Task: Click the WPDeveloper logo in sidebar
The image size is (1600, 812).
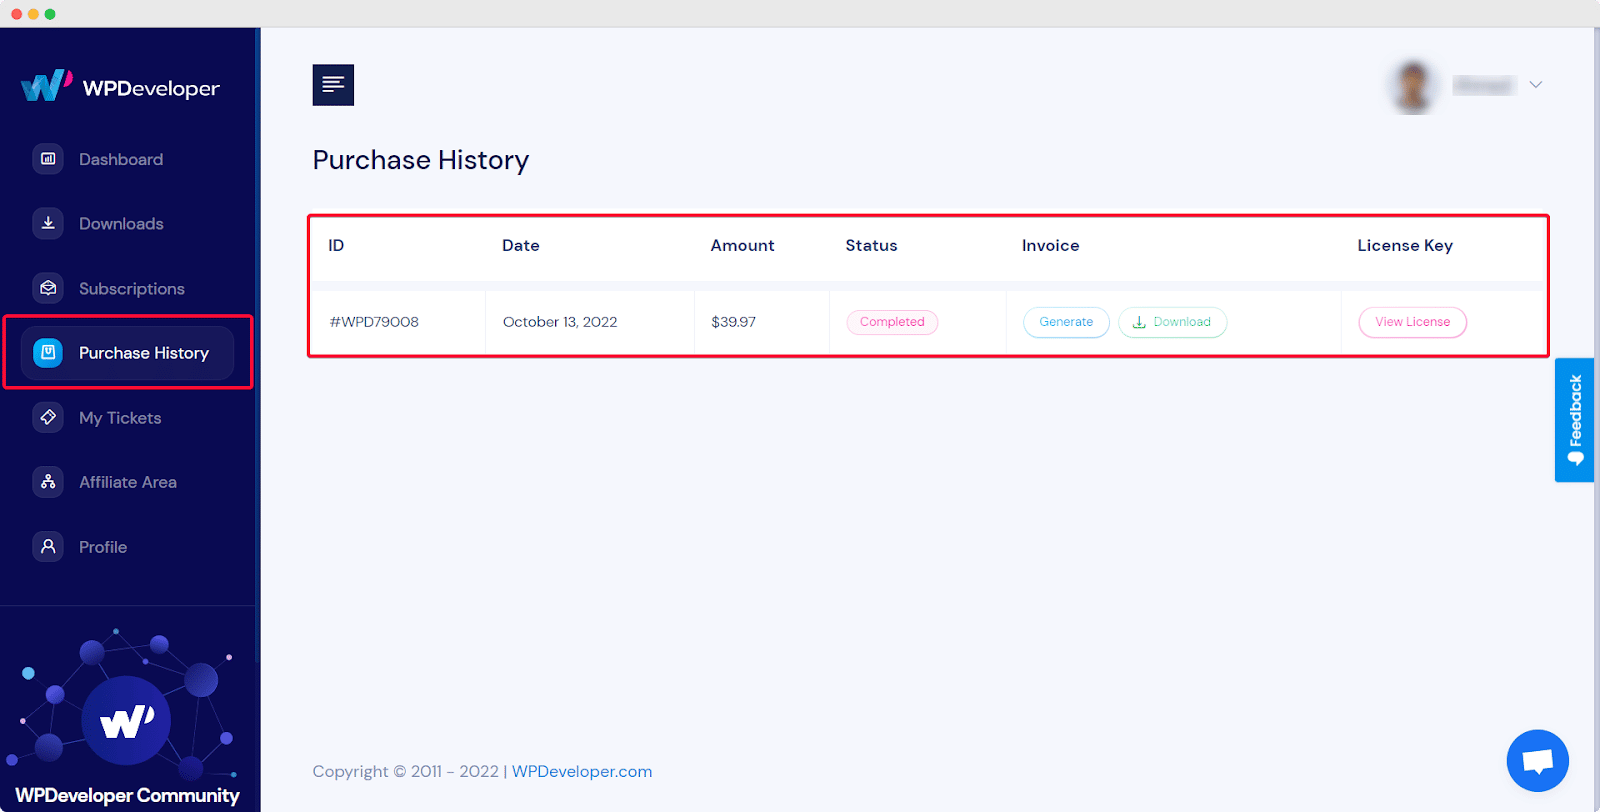Action: 120,87
